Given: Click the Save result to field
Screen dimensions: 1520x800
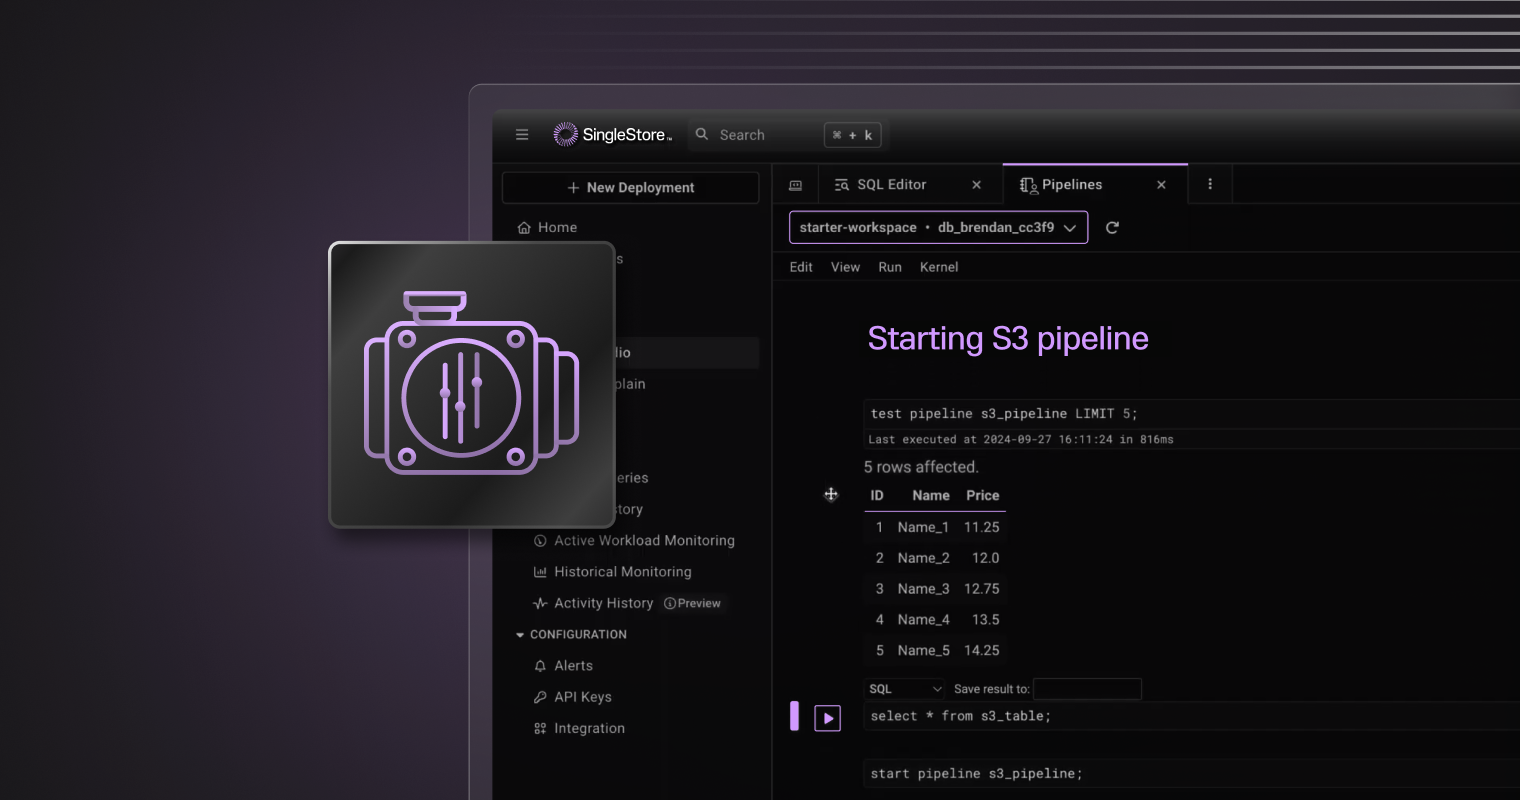Looking at the screenshot, I should [x=1087, y=688].
